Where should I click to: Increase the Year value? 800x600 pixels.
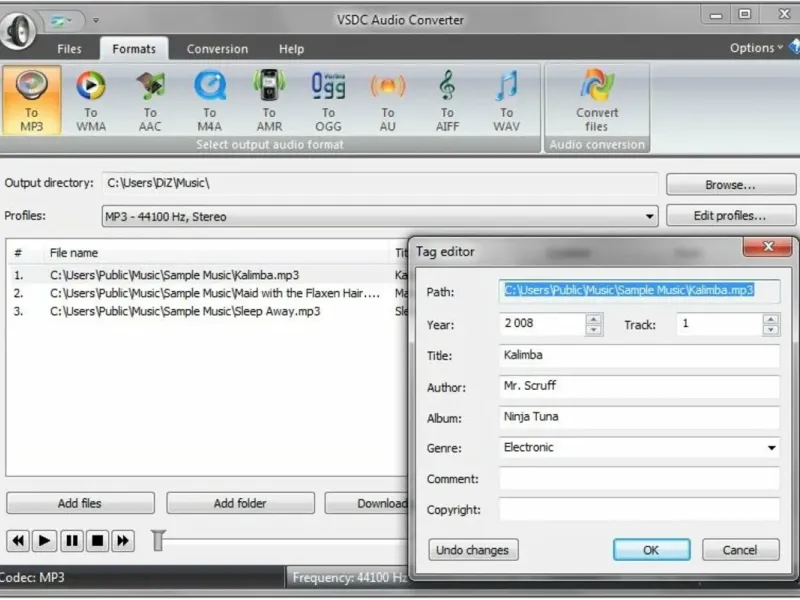pyautogui.click(x=593, y=319)
